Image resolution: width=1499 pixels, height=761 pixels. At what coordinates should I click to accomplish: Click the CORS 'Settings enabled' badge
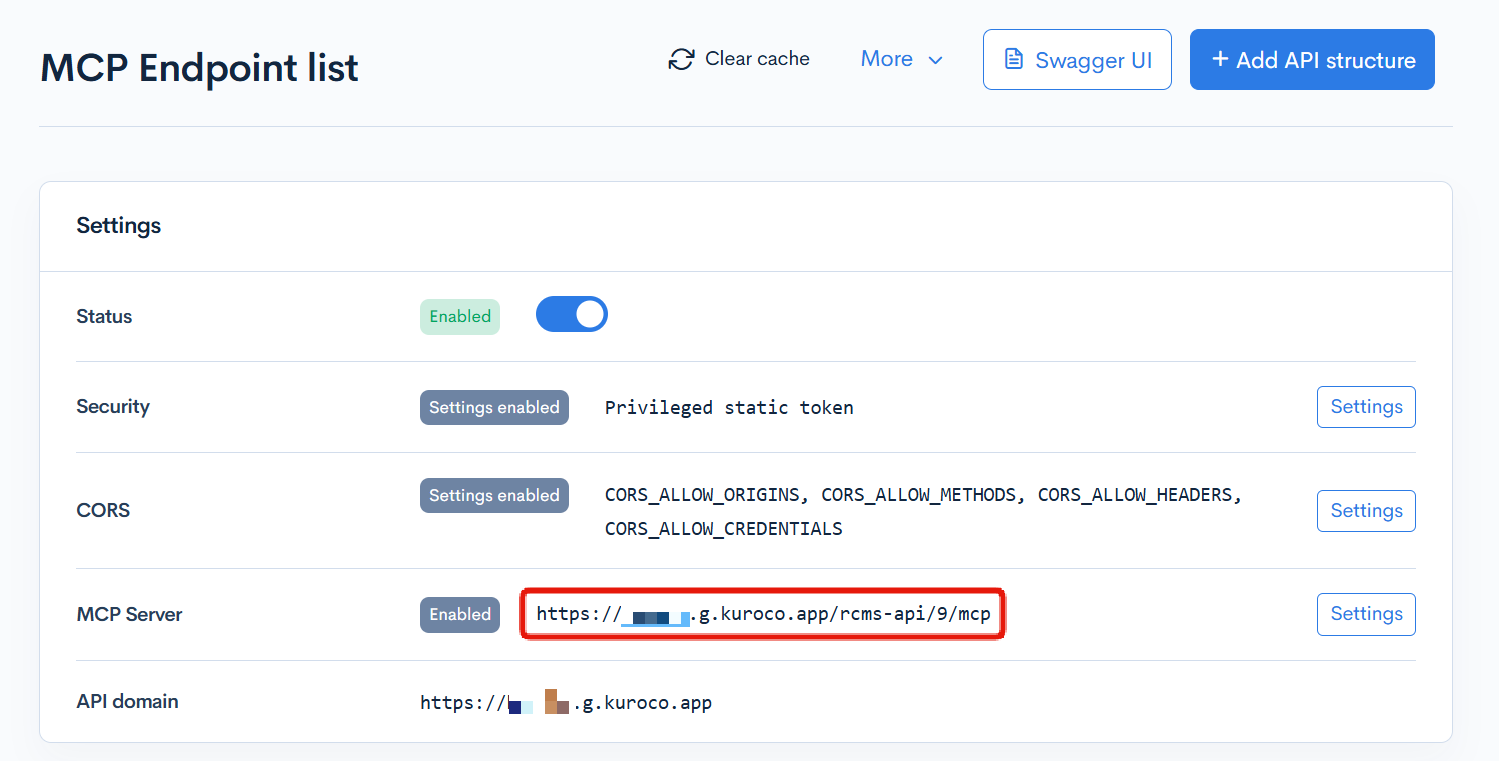494,495
